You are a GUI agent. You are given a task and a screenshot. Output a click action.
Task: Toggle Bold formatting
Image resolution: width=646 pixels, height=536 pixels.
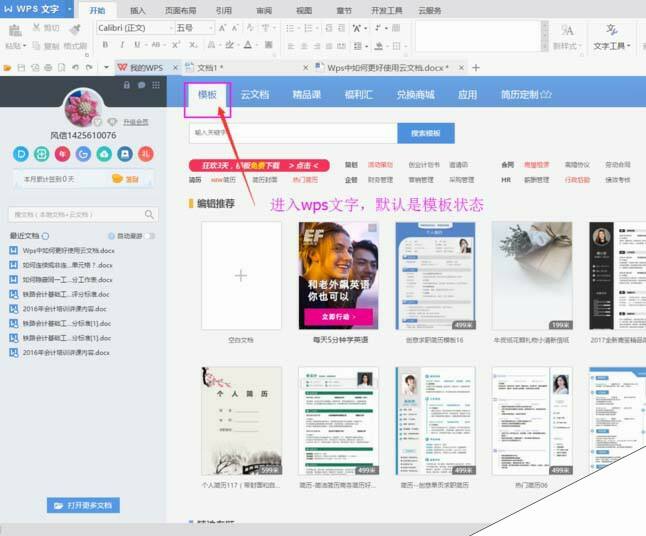tap(105, 44)
